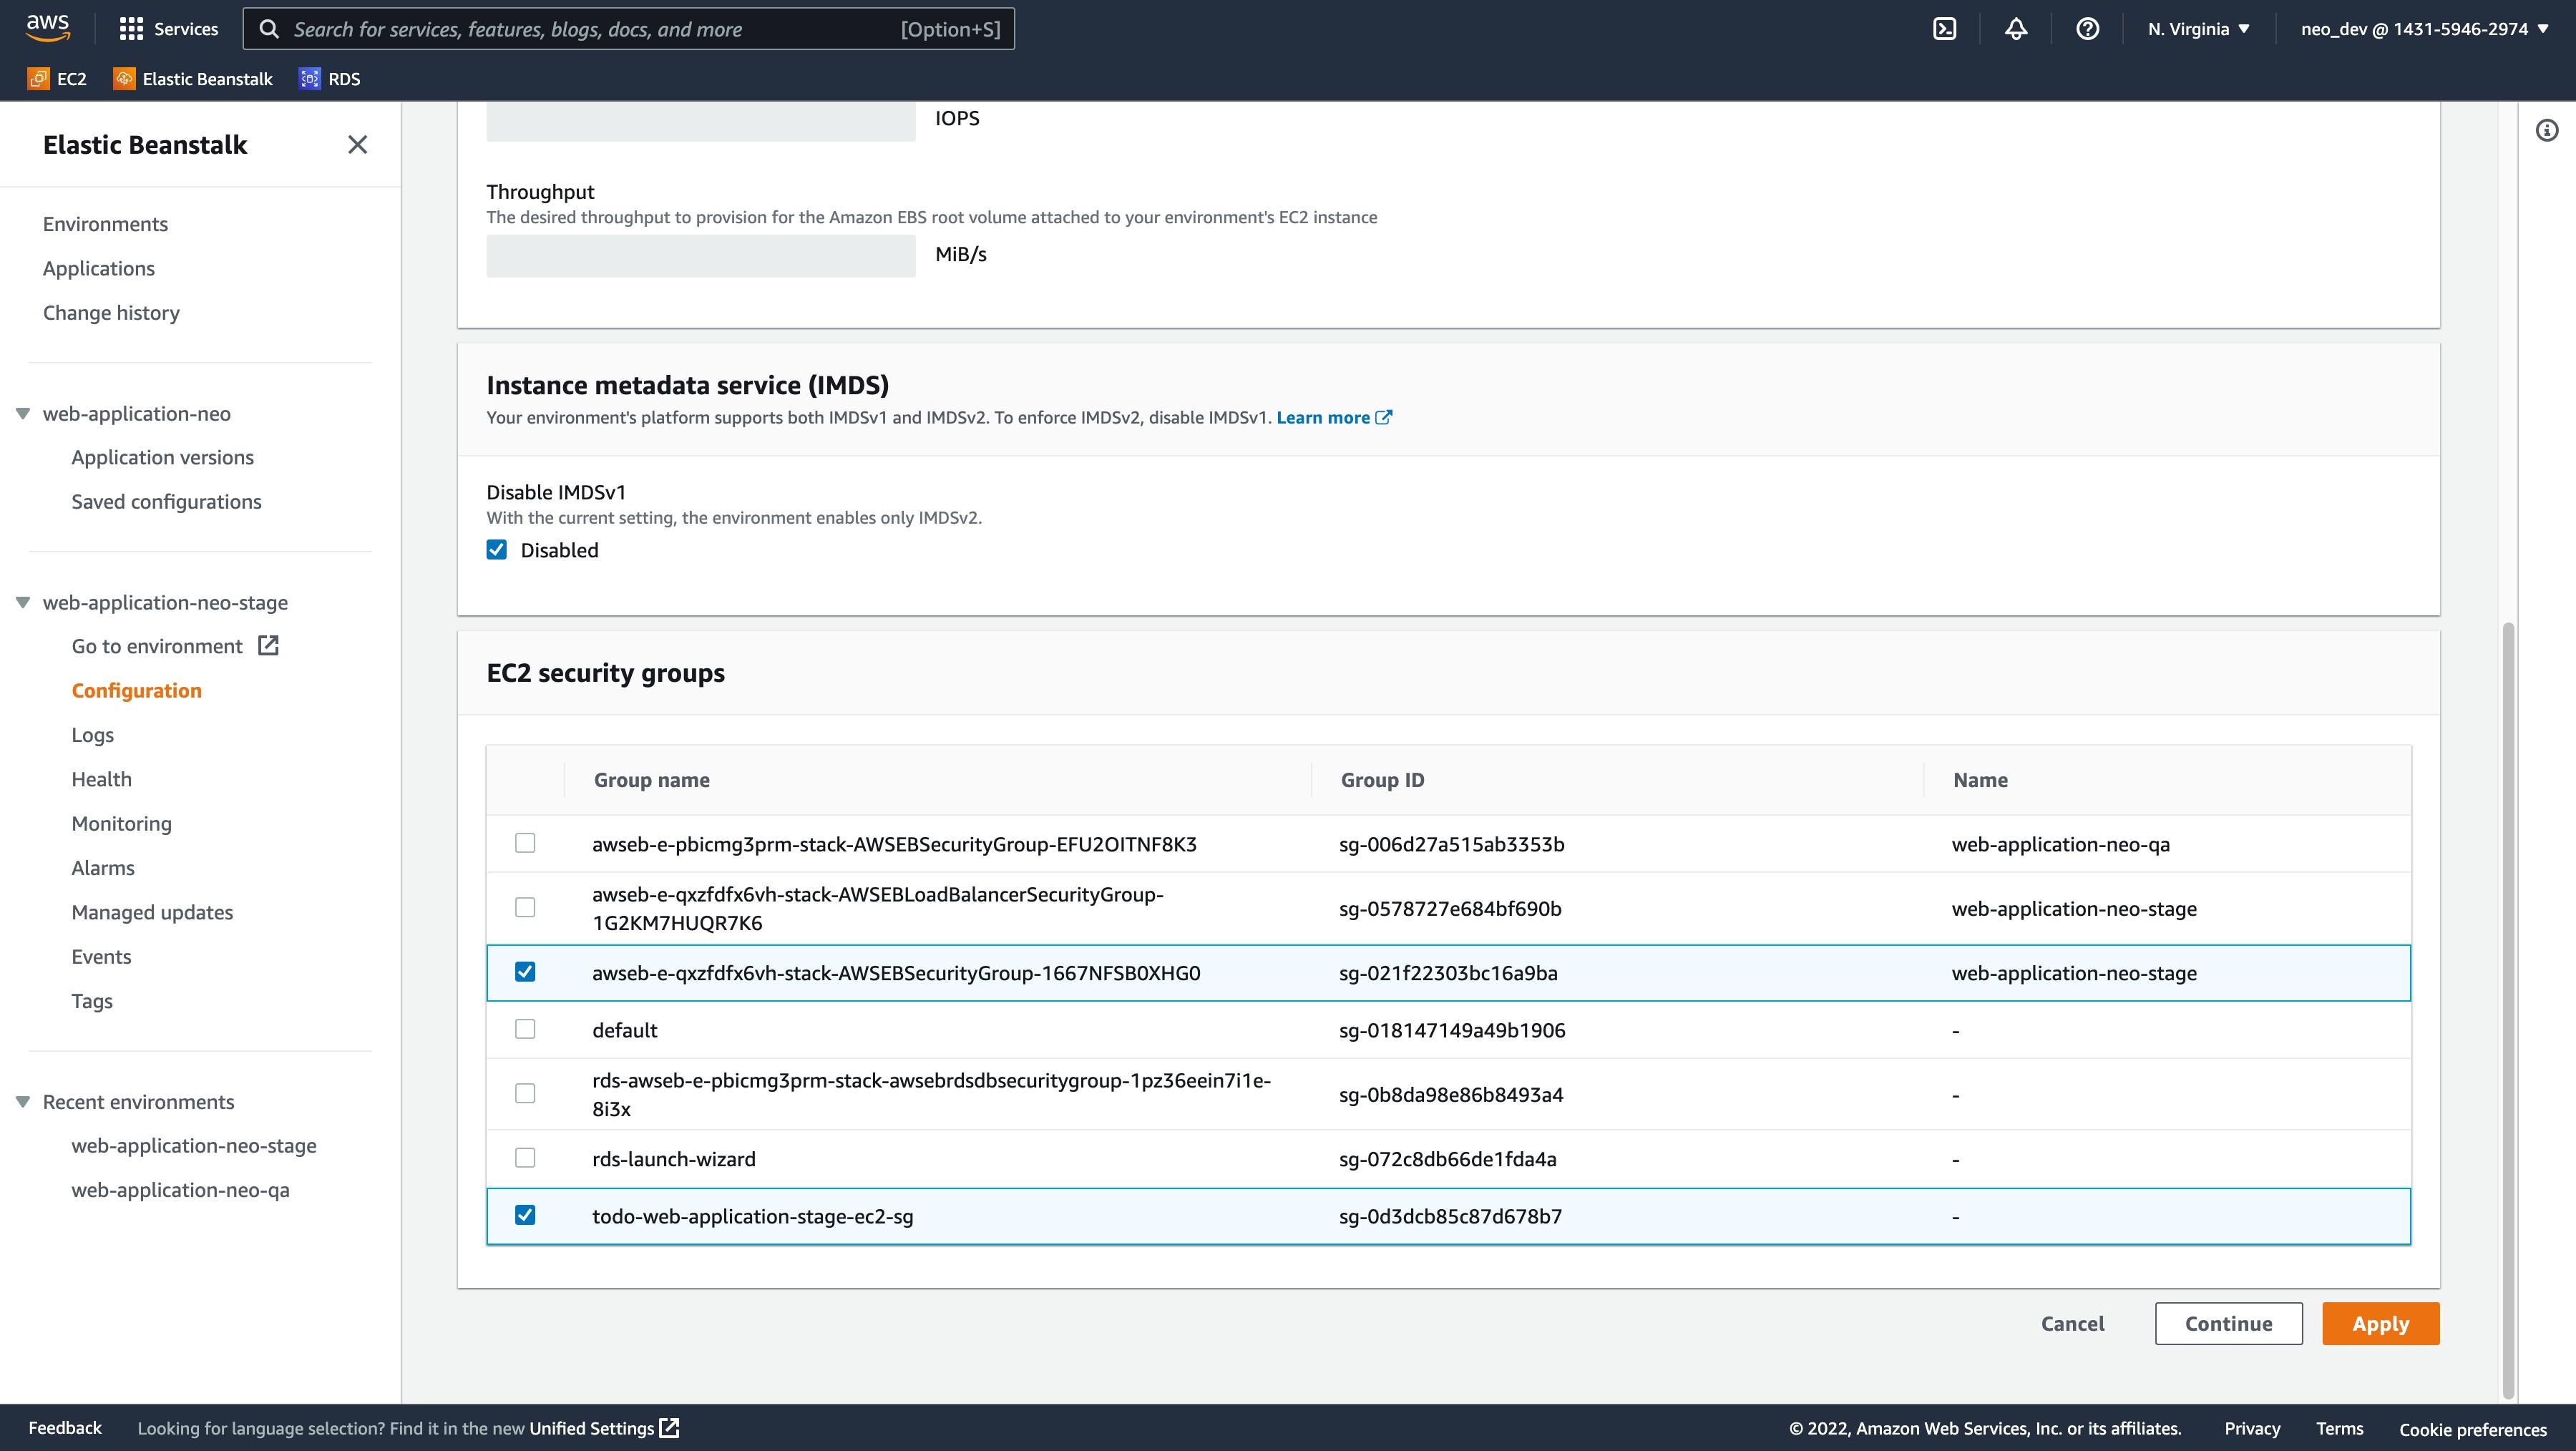Open Tags in the sidebar

[x=92, y=1001]
